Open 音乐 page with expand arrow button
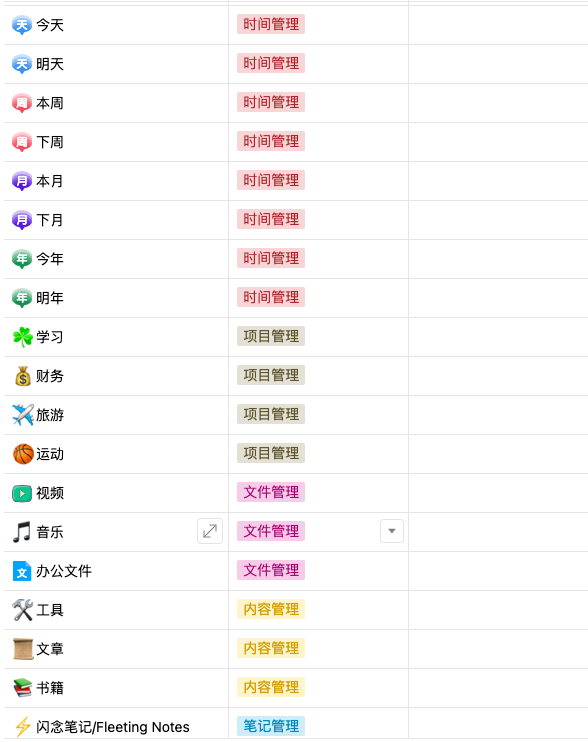The image size is (588, 742). [x=210, y=531]
